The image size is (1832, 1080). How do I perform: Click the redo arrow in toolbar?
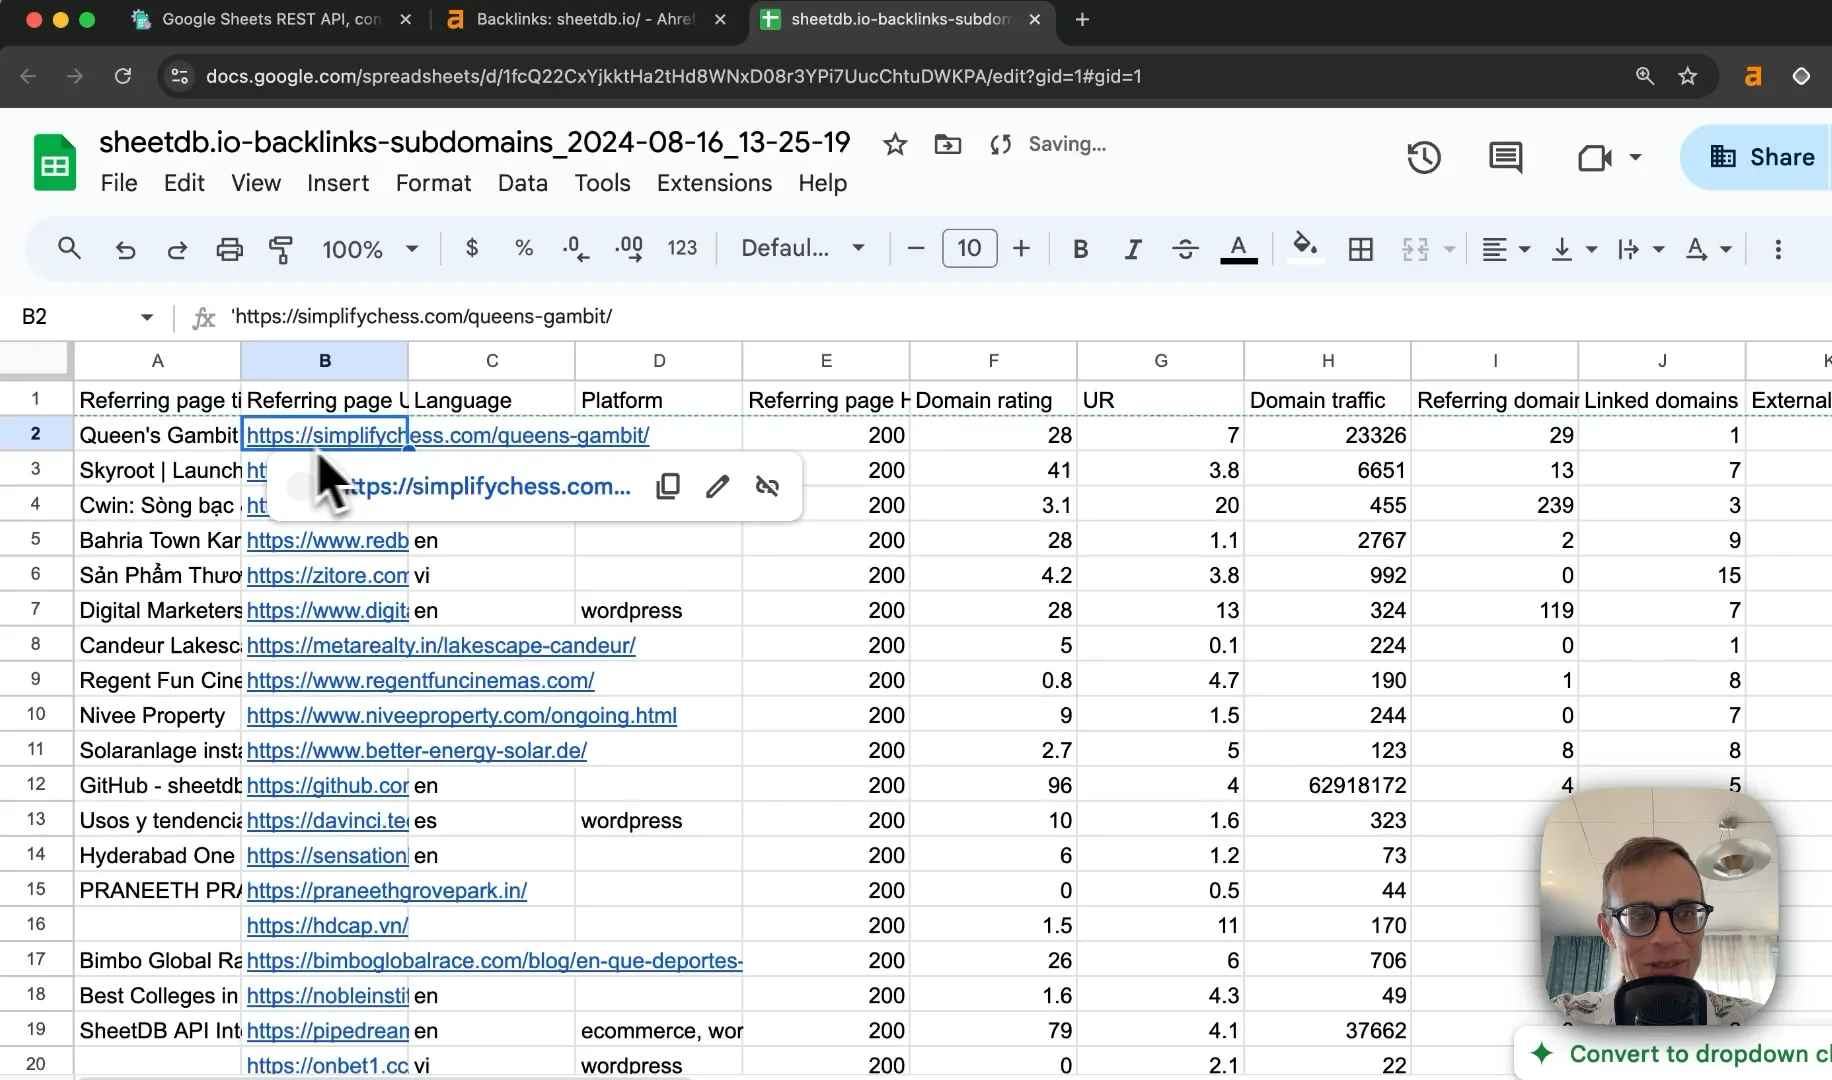[177, 249]
